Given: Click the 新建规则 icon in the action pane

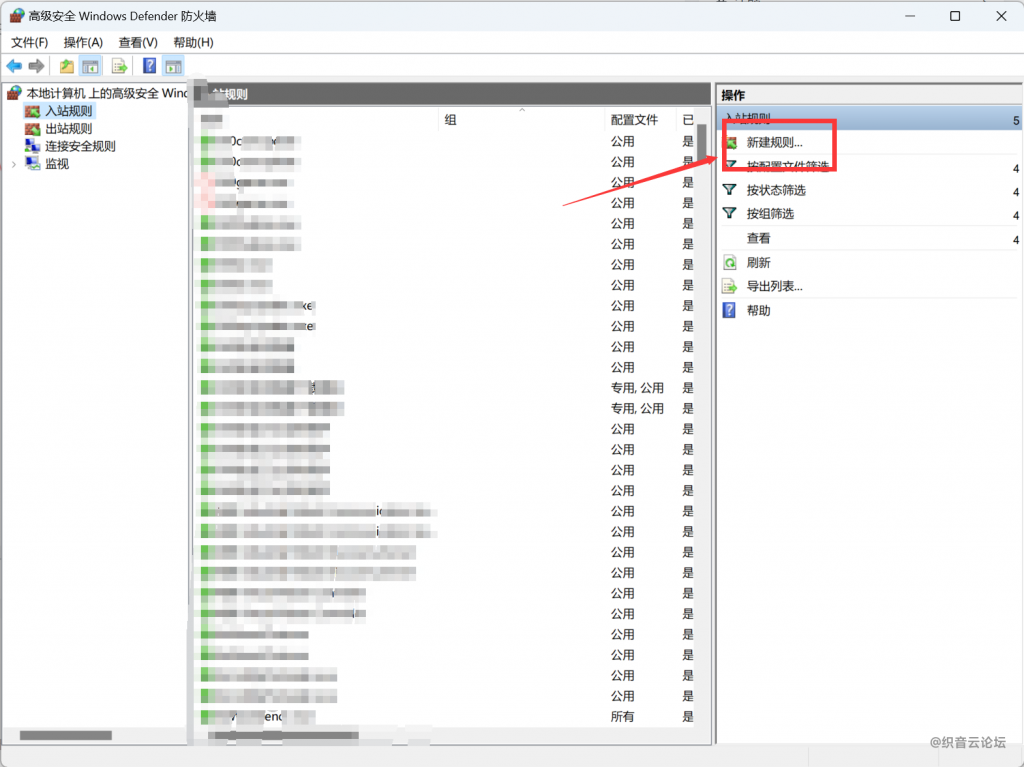Looking at the screenshot, I should 731,142.
